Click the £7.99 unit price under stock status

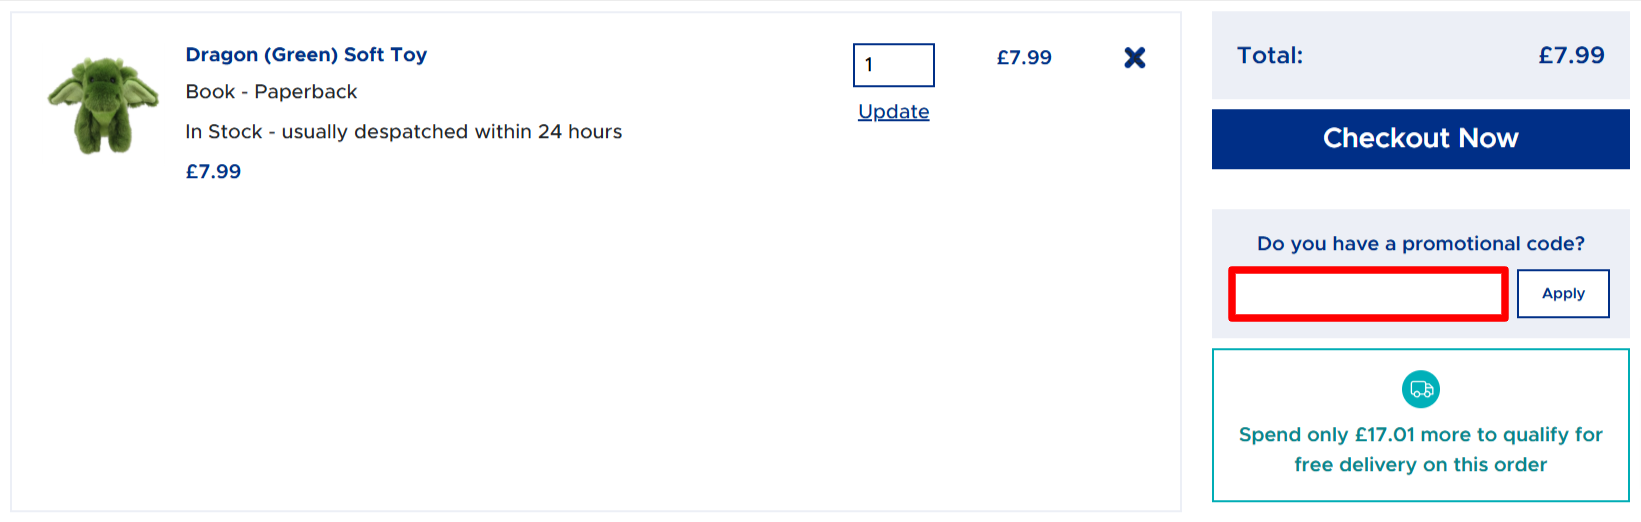[213, 172]
